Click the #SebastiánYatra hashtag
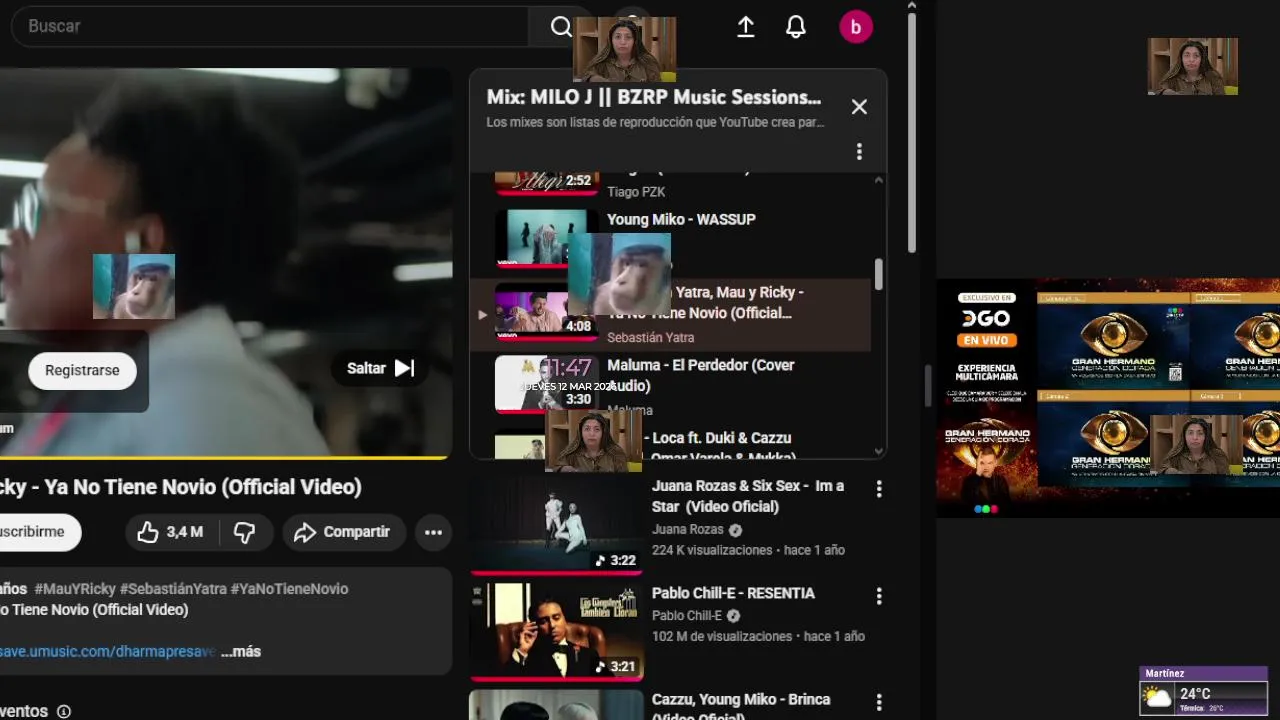This screenshot has width=1280, height=720. point(173,589)
